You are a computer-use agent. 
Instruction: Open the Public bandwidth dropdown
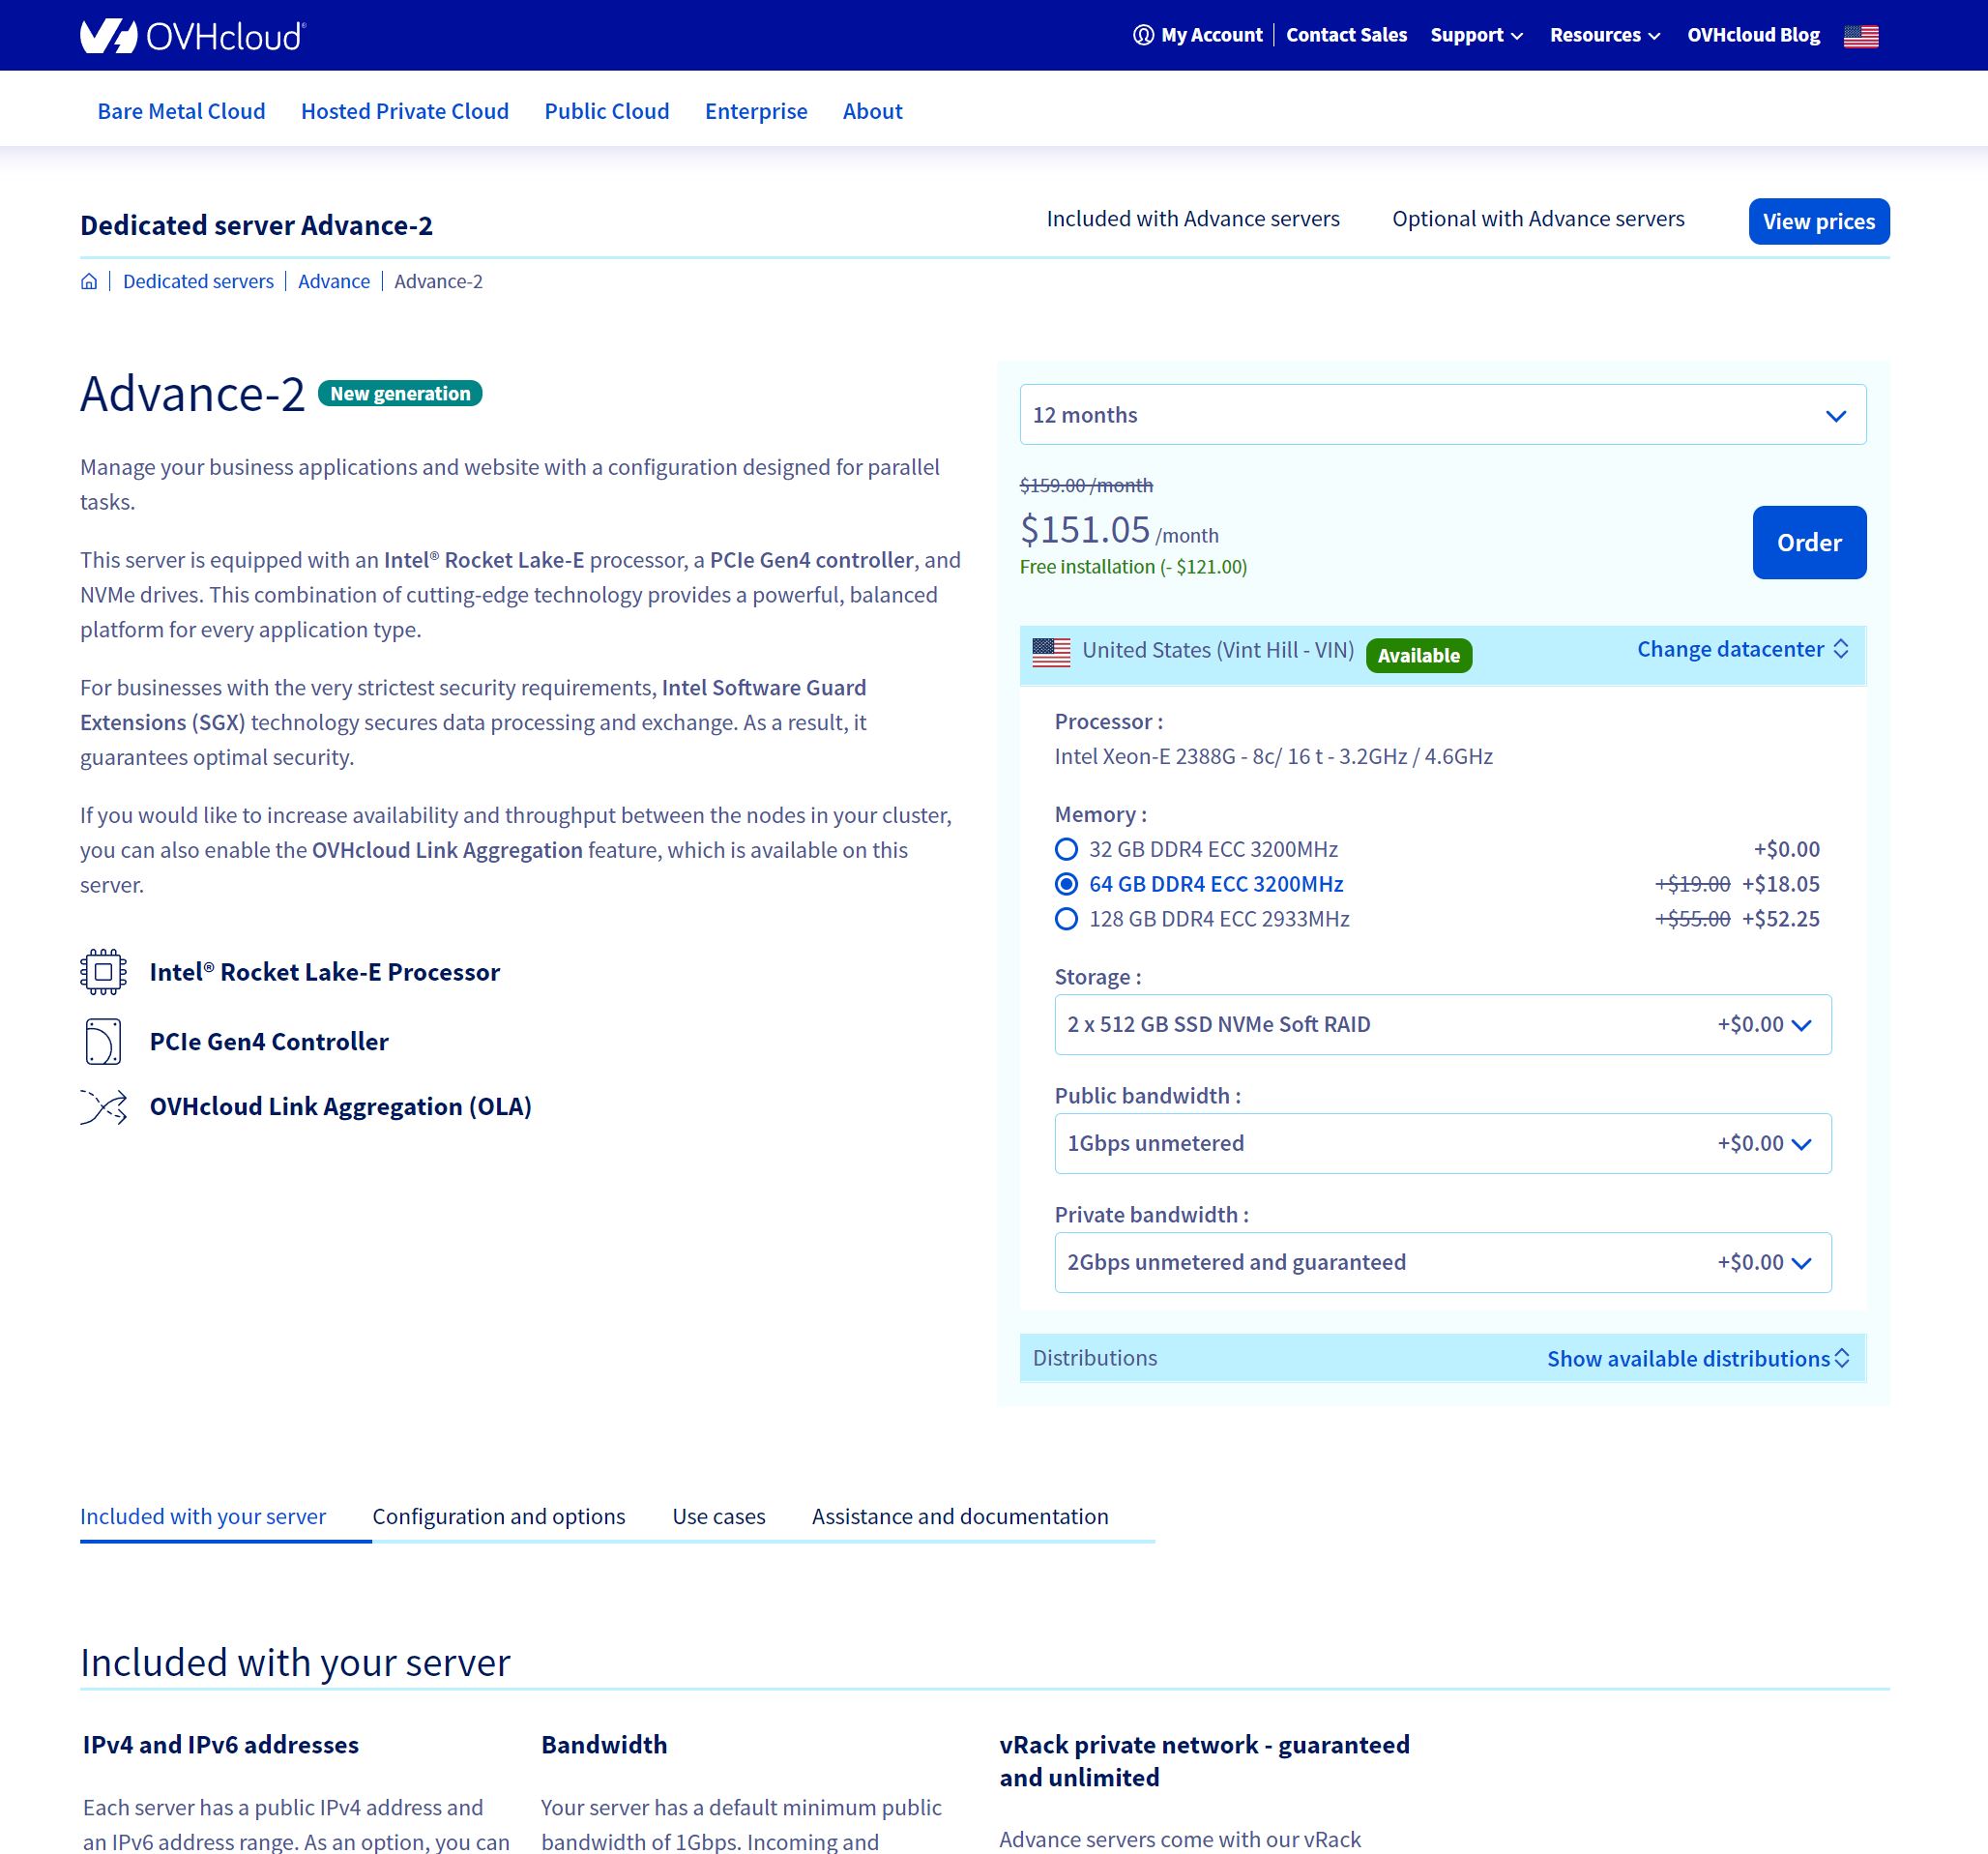tap(1442, 1143)
